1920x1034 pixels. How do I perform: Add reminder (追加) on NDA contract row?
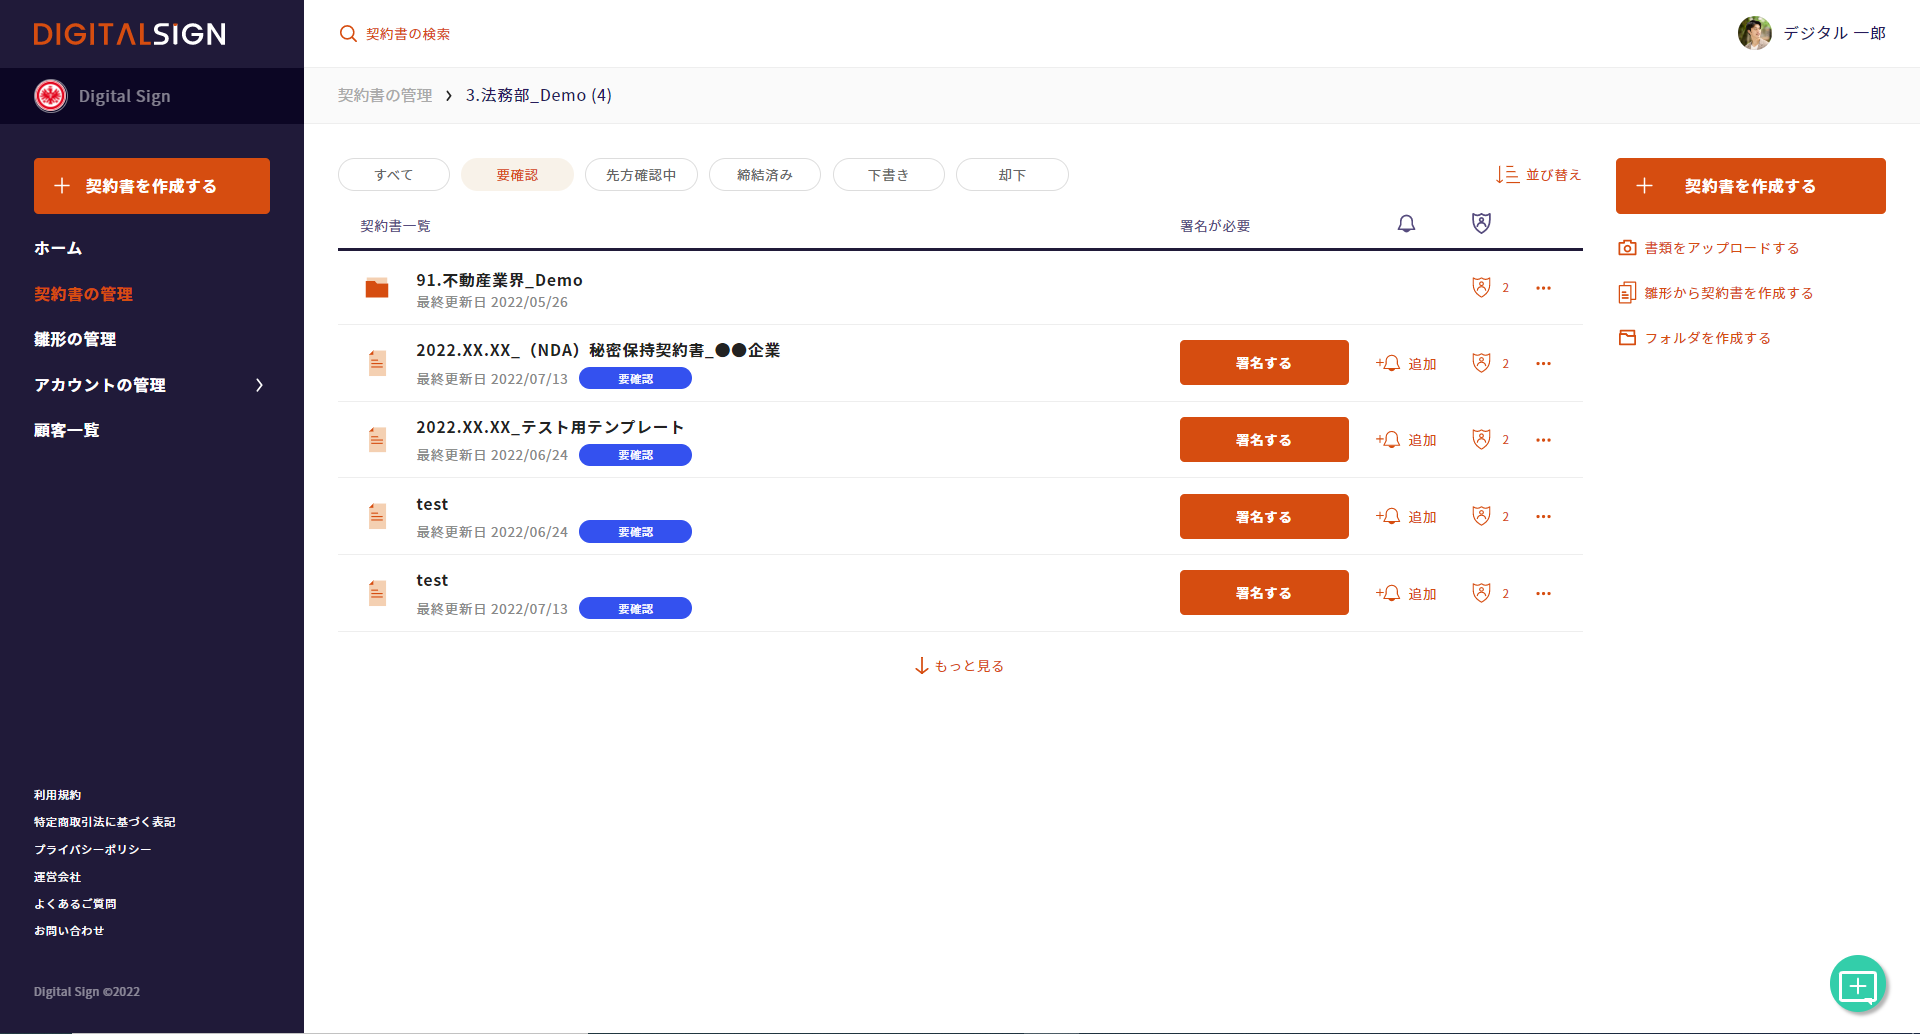click(x=1406, y=364)
